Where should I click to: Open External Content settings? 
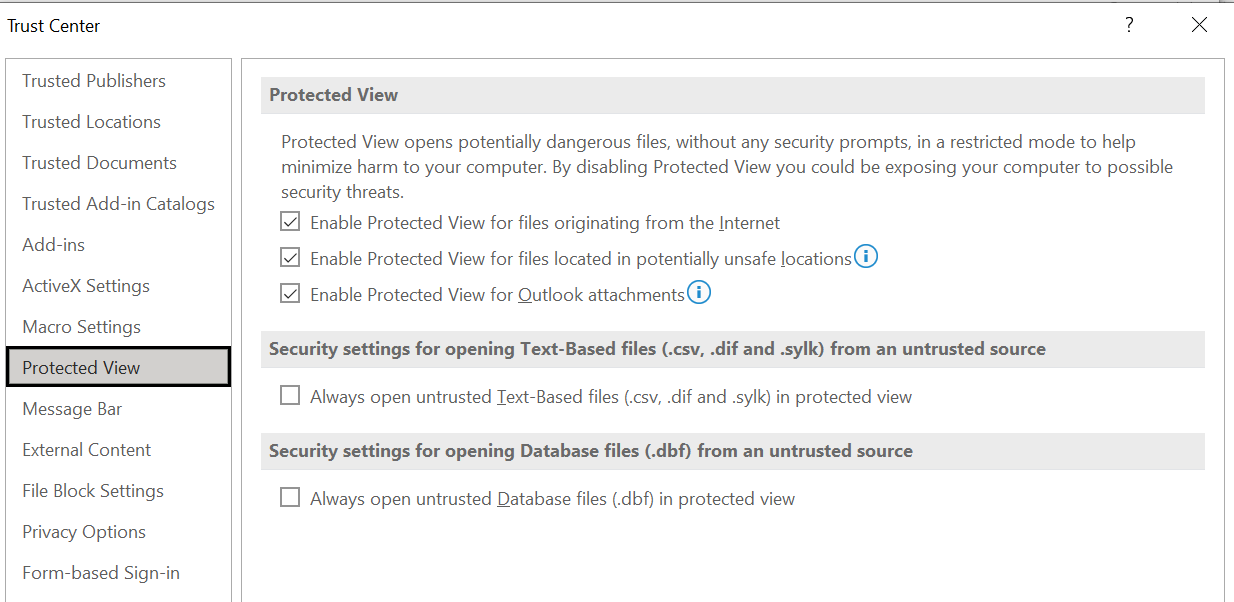tap(87, 450)
